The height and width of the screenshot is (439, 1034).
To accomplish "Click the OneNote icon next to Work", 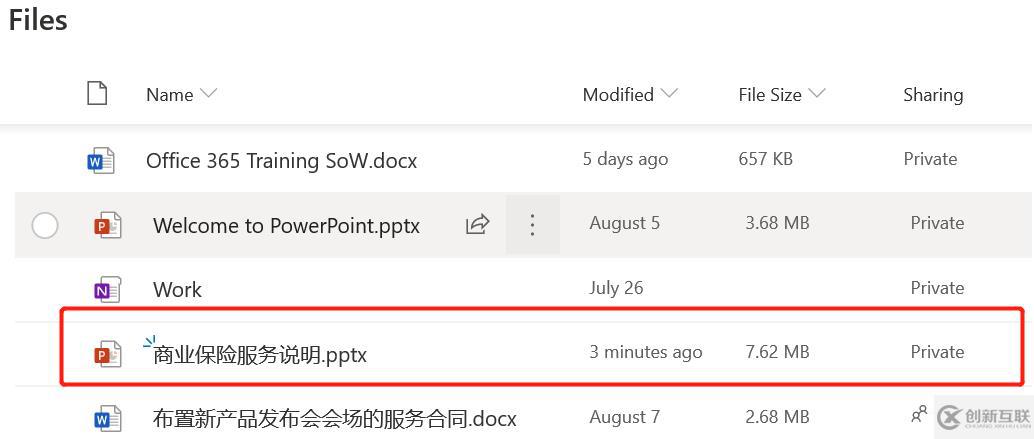I will click(107, 290).
